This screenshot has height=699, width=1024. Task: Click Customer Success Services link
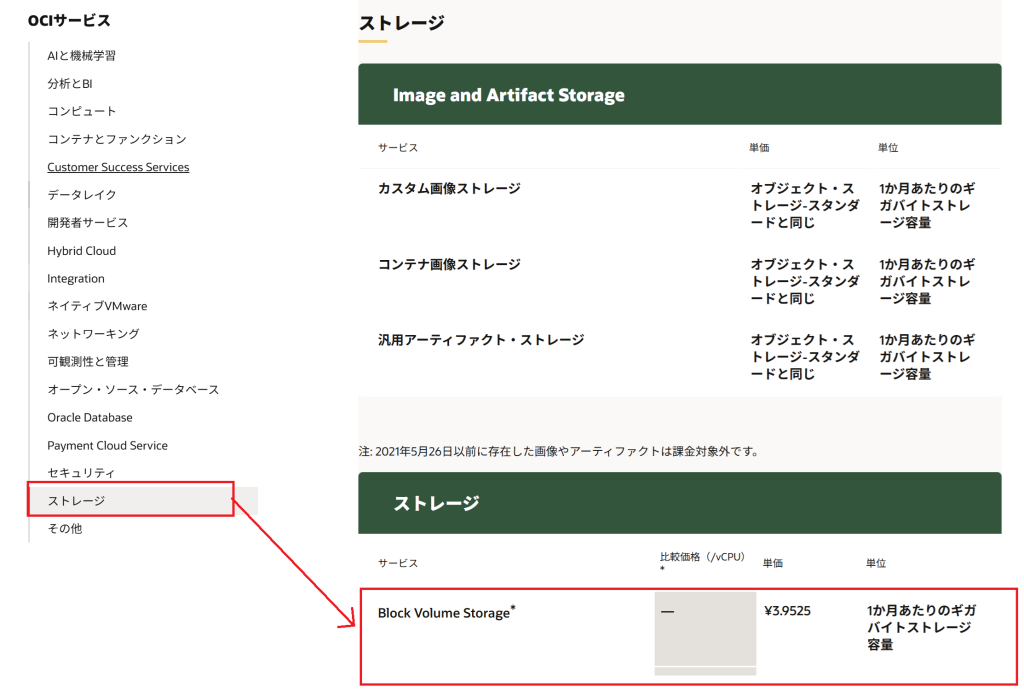[x=118, y=167]
